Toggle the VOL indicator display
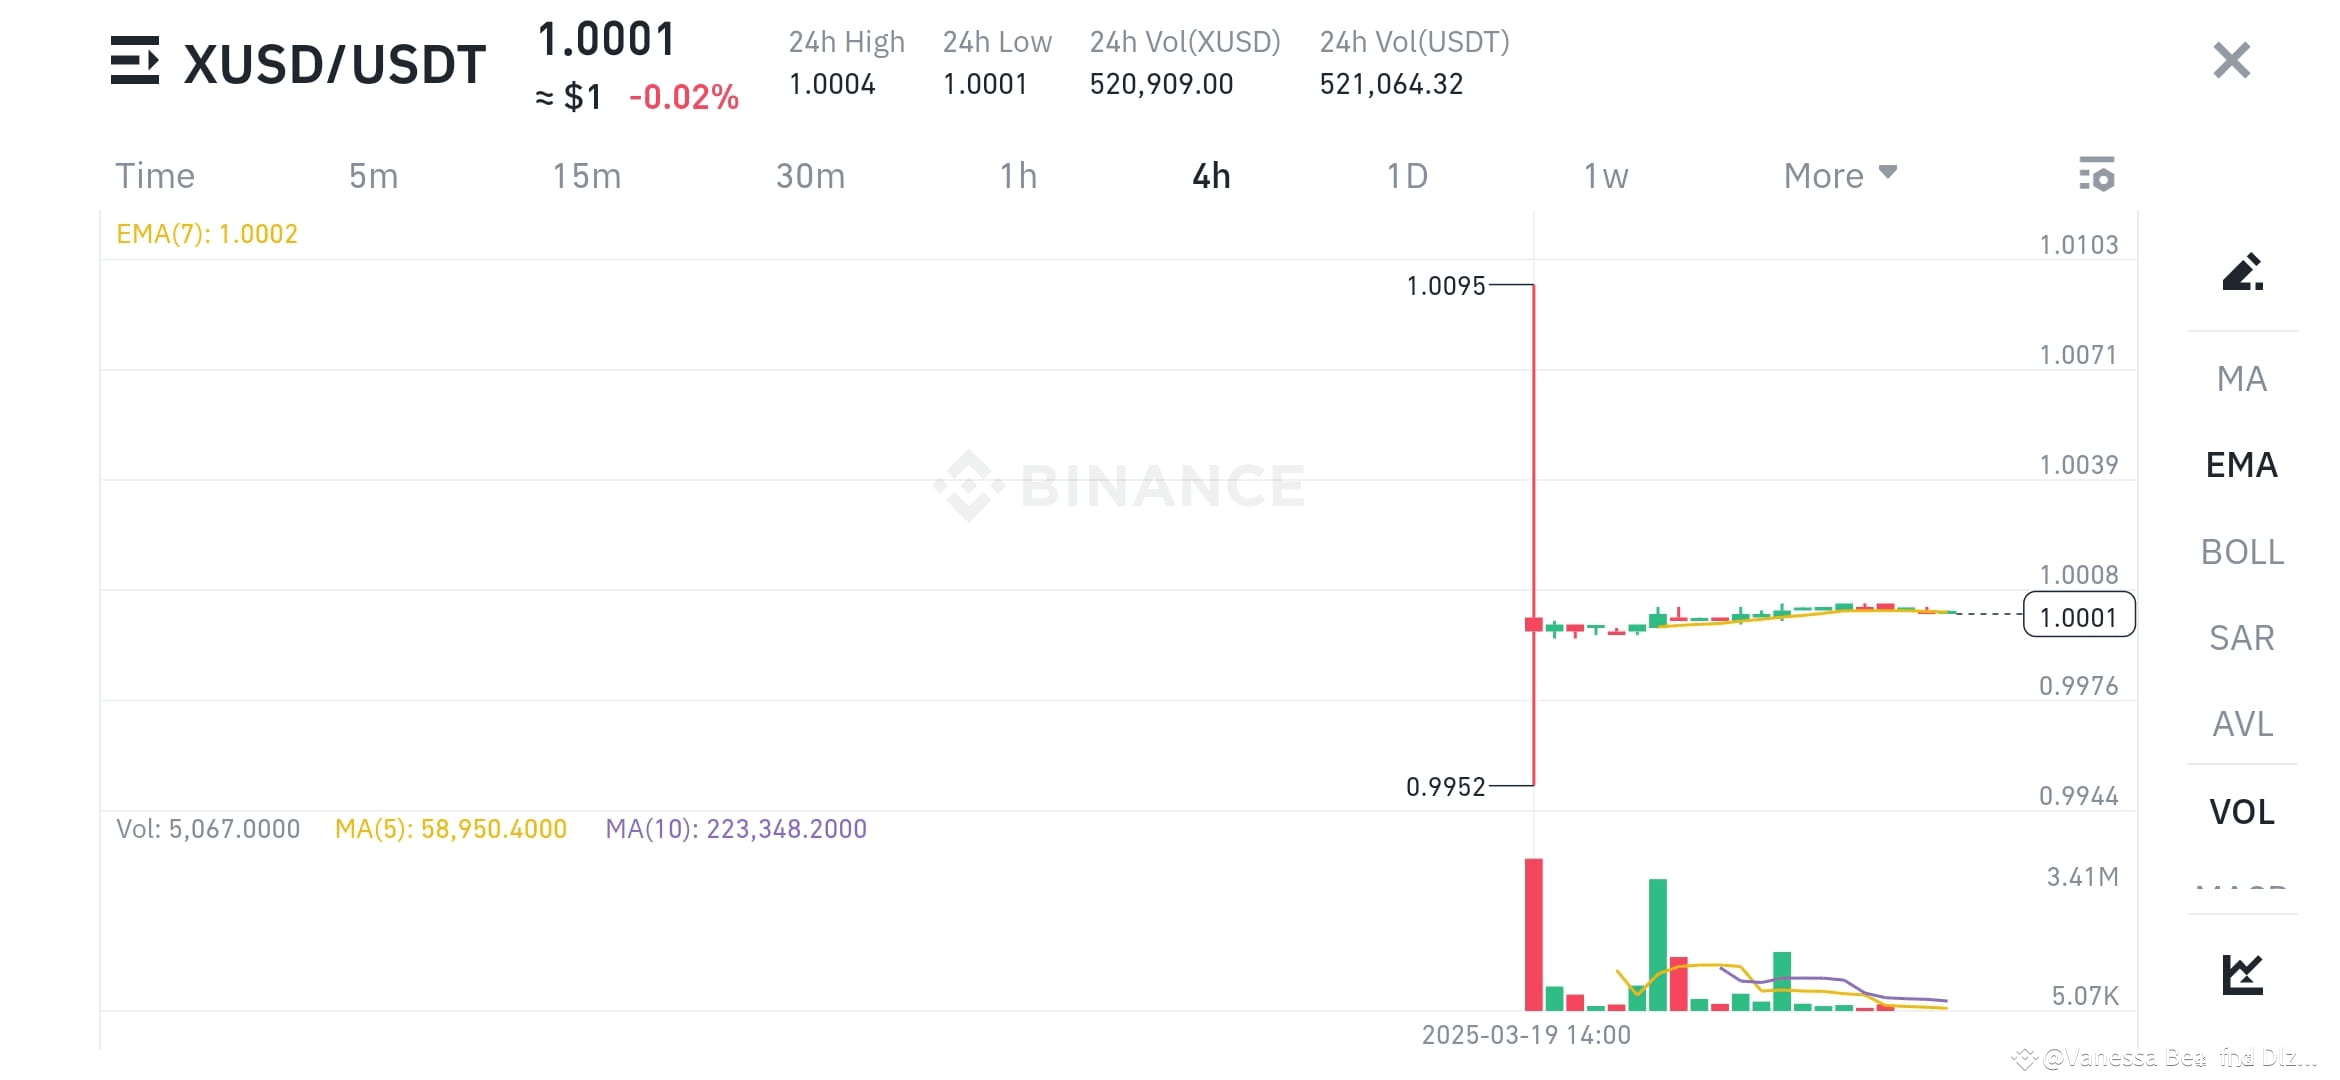The width and height of the screenshot is (2340, 1080). pos(2241,812)
